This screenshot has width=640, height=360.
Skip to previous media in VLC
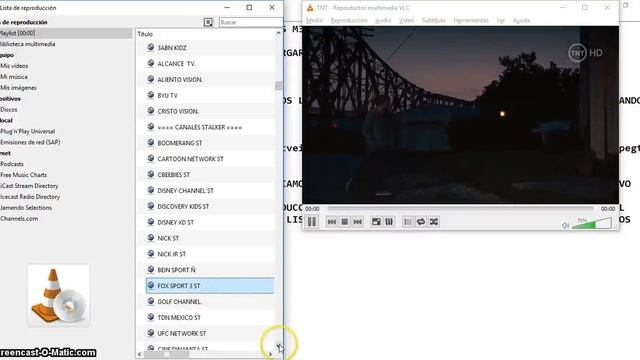click(x=332, y=222)
